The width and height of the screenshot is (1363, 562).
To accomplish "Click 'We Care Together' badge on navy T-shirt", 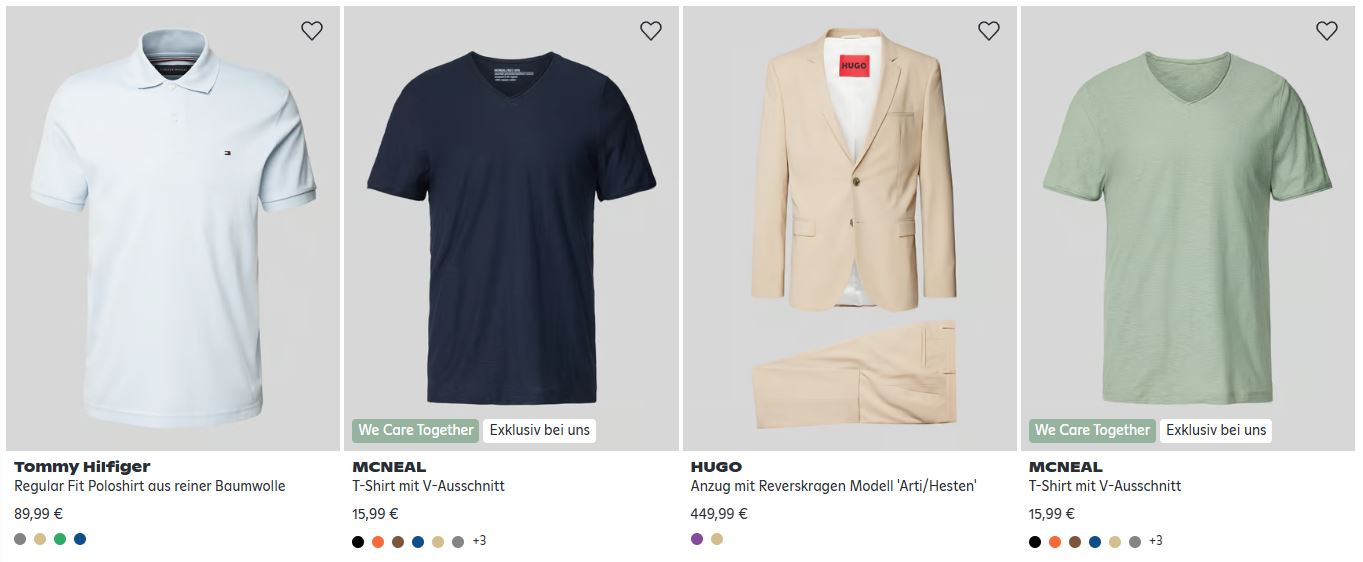I will pos(415,430).
